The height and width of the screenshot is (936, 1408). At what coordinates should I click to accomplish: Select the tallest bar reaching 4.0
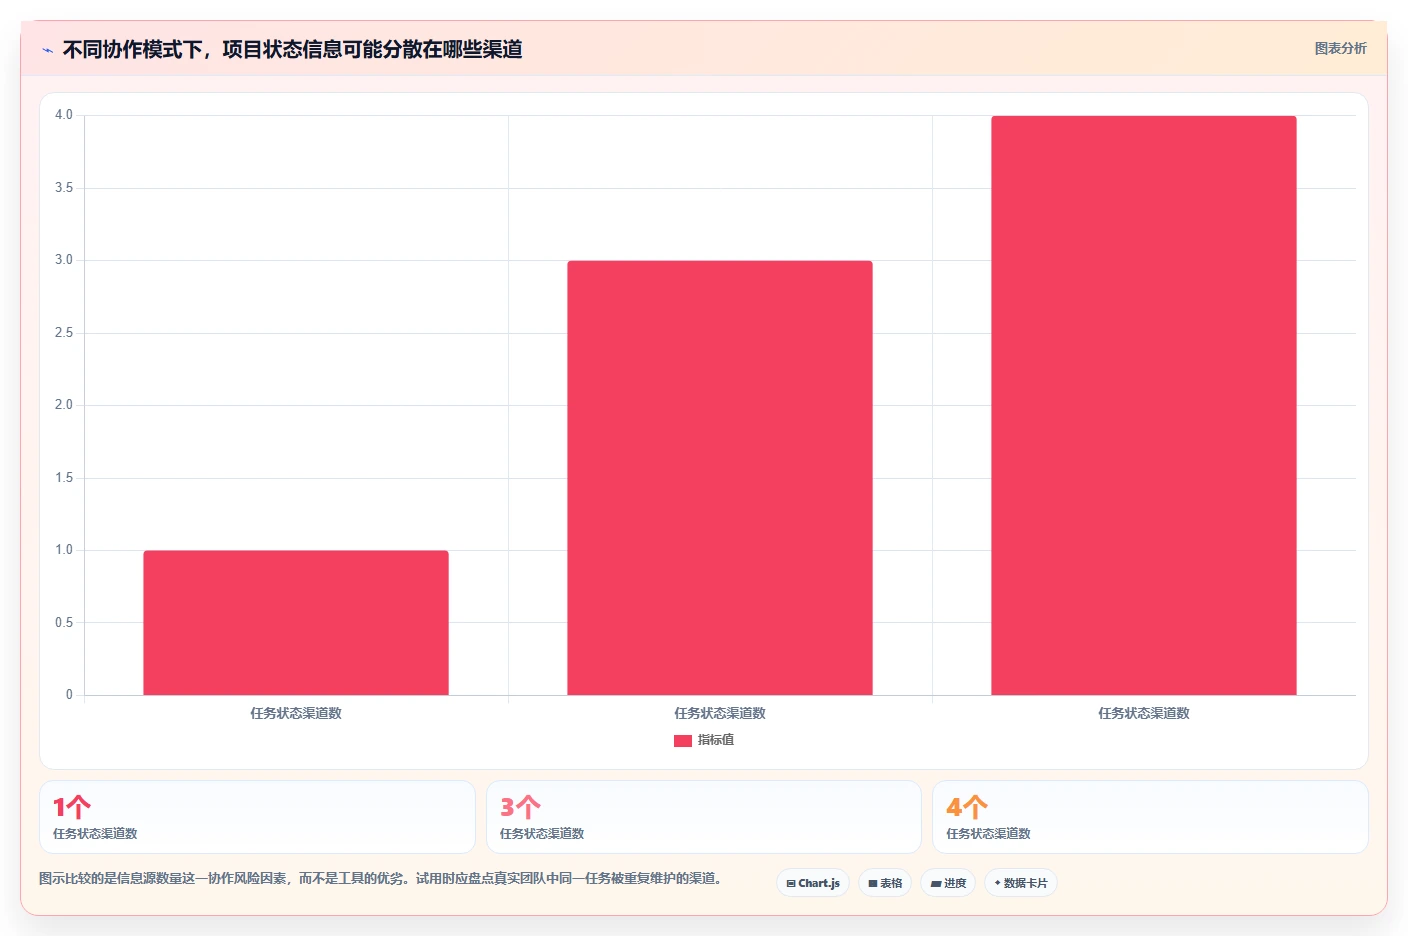click(1144, 405)
